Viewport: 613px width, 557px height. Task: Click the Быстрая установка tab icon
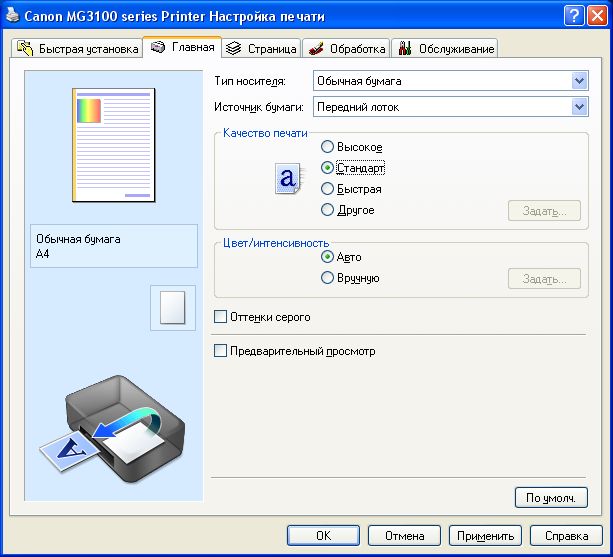pos(25,48)
